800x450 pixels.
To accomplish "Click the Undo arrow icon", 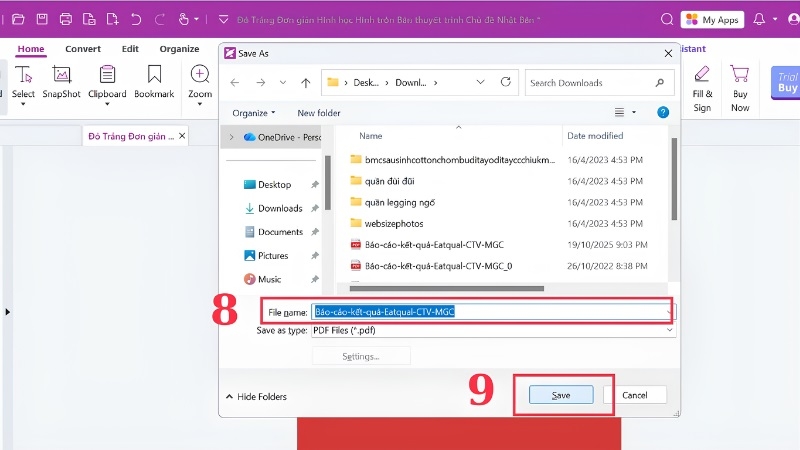I will (136, 19).
